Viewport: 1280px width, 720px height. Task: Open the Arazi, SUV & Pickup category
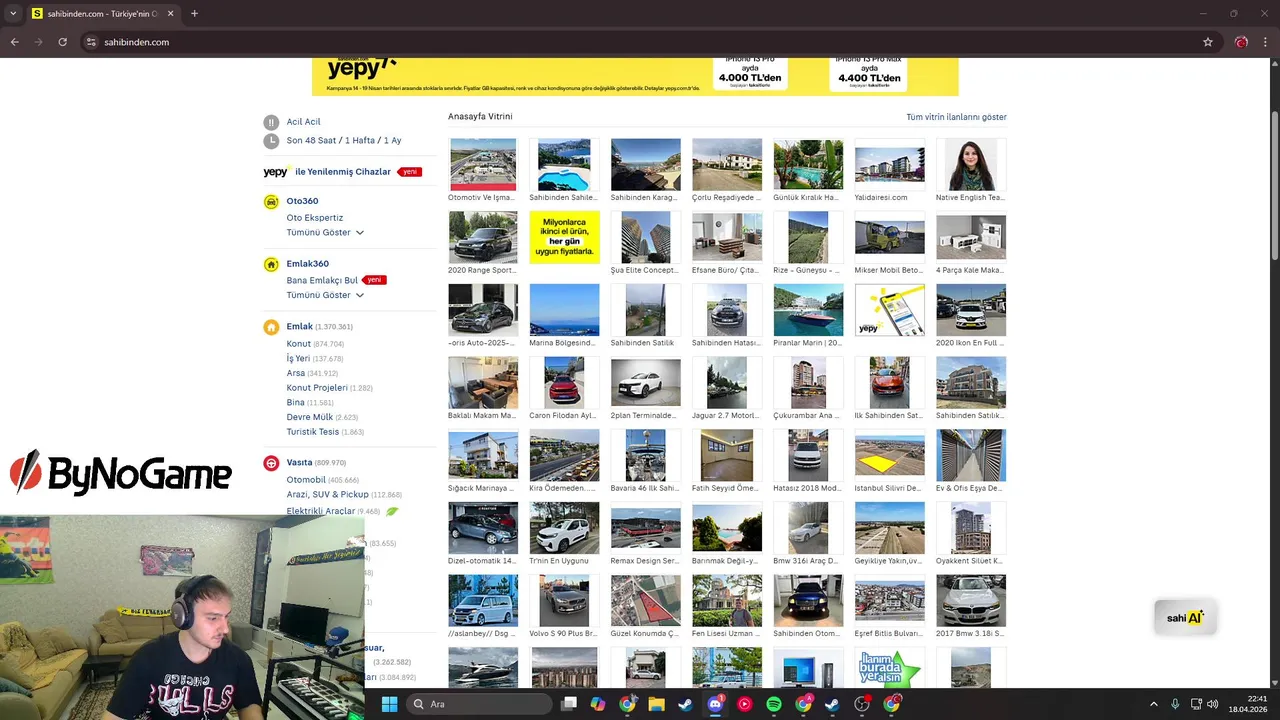click(x=328, y=494)
